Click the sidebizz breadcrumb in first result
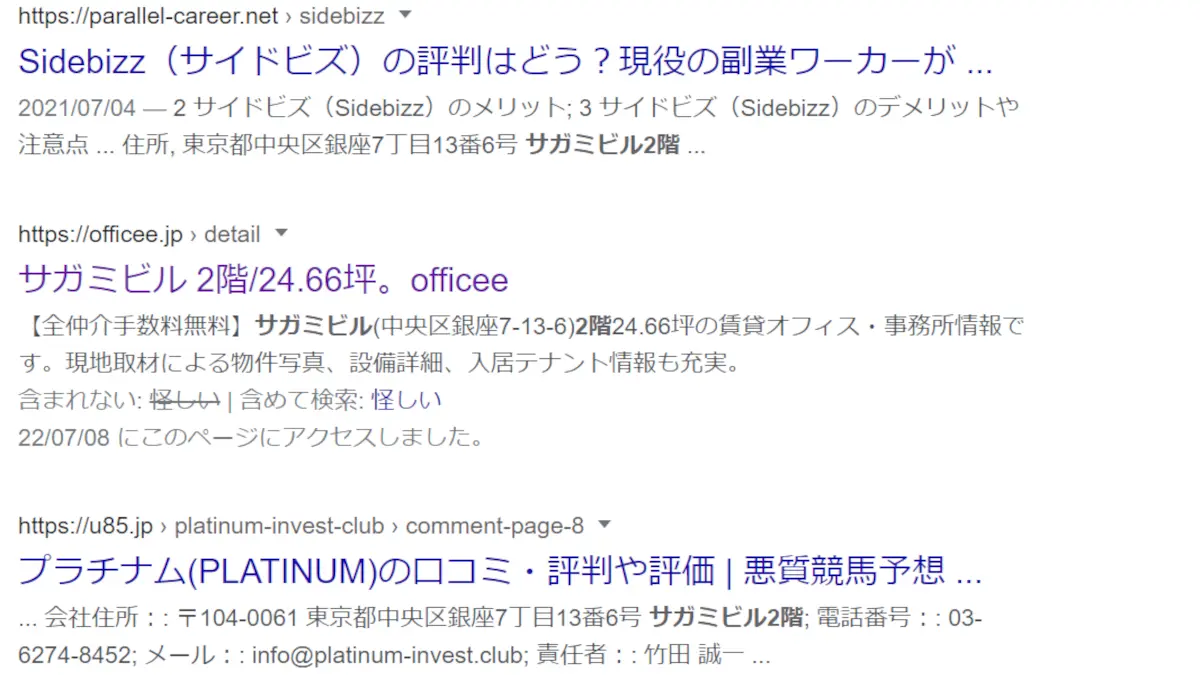Viewport: 1200px width, 675px height. [x=343, y=16]
